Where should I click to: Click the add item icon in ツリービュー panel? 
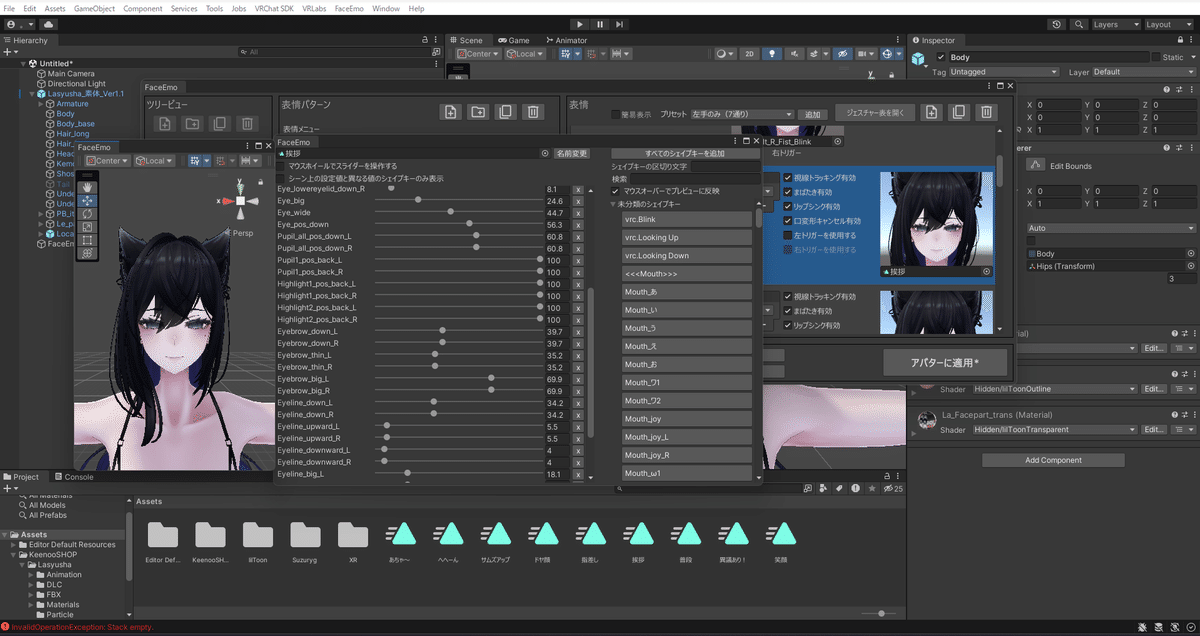point(165,123)
